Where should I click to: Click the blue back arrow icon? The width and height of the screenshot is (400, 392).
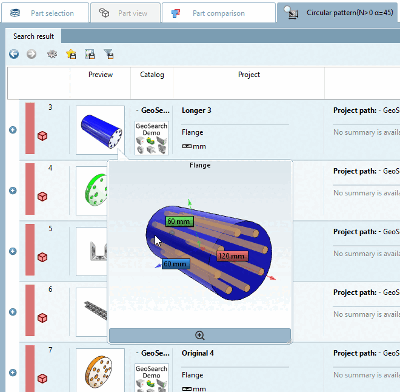pyautogui.click(x=14, y=54)
